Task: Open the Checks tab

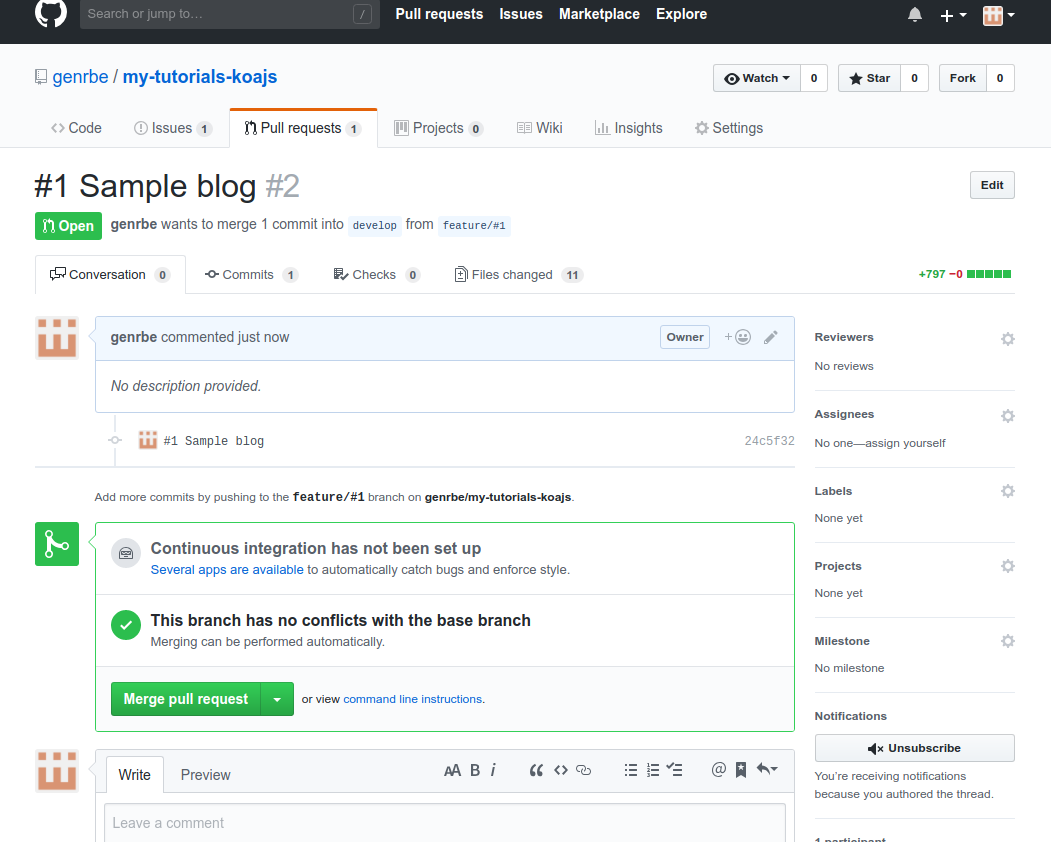Action: coord(377,275)
